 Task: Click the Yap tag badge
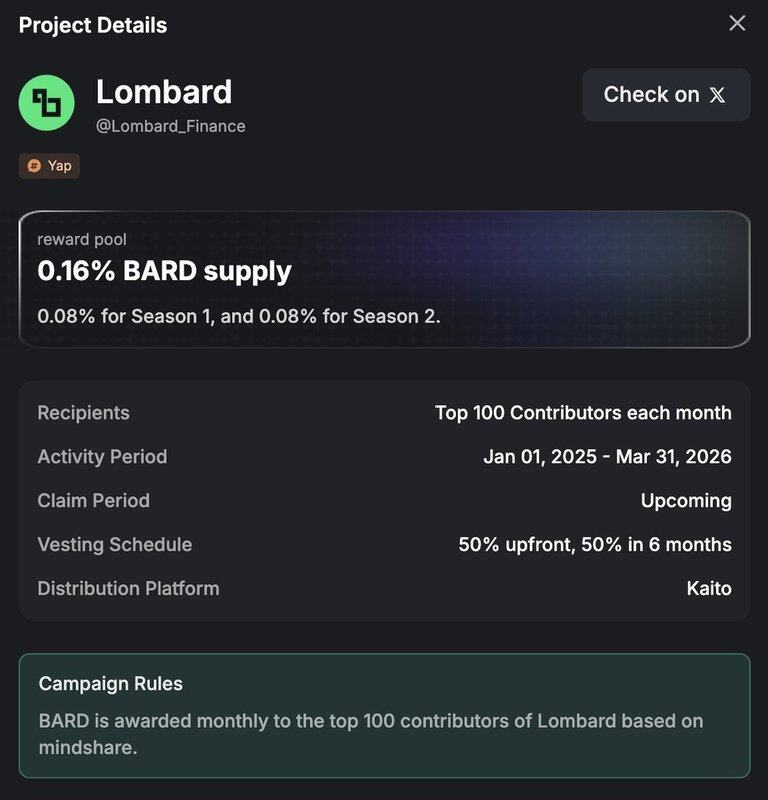49,166
